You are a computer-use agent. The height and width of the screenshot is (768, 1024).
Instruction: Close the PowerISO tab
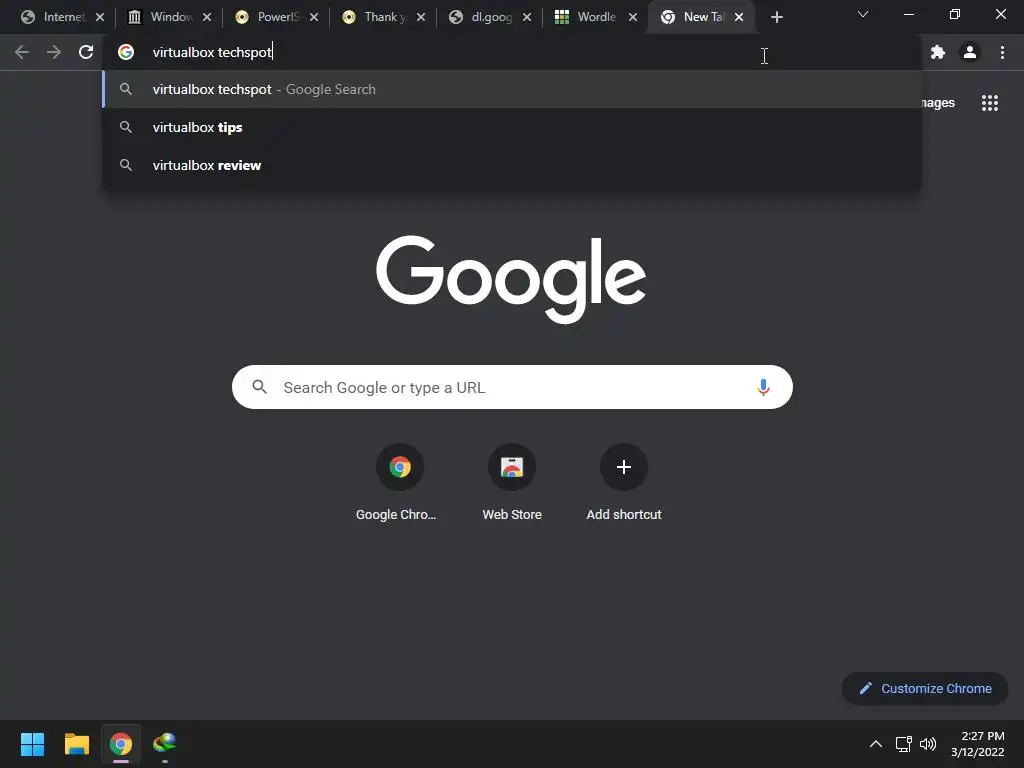coord(314,17)
